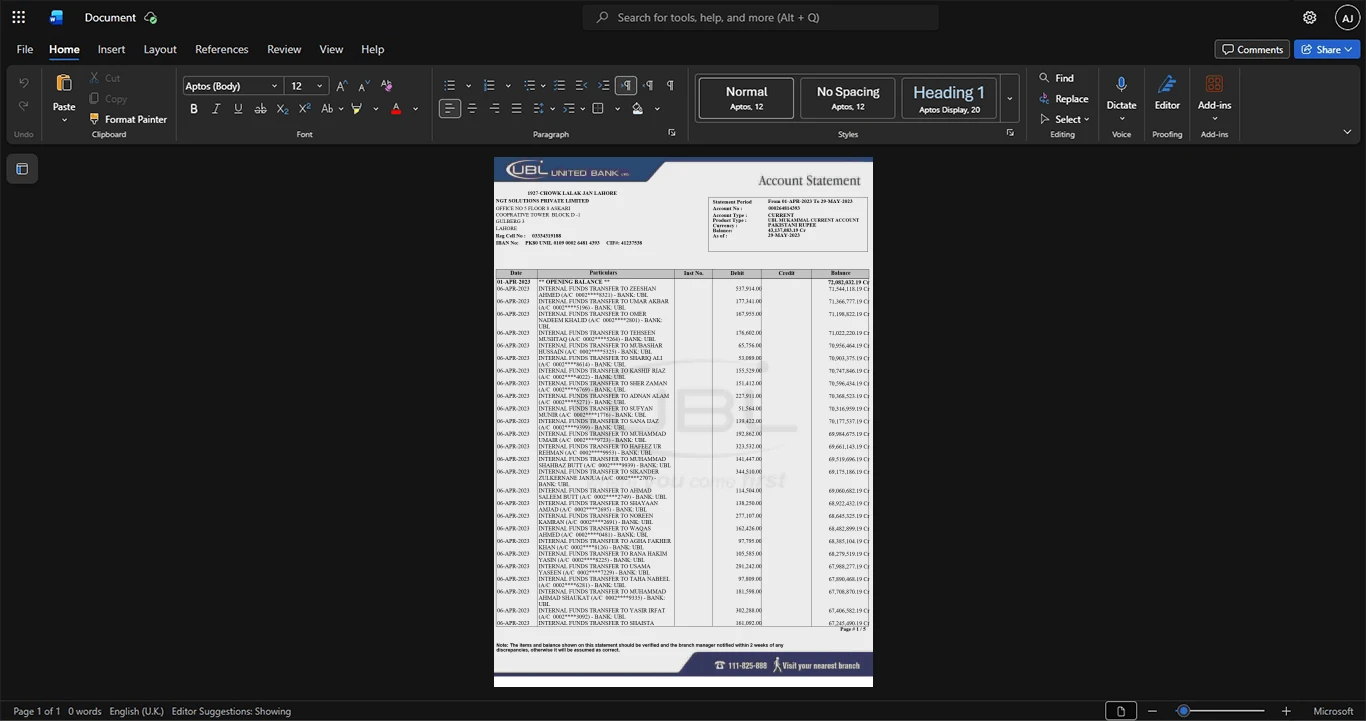This screenshot has height=721, width=1366.
Task: Toggle show paragraph marks
Action: tap(670, 86)
